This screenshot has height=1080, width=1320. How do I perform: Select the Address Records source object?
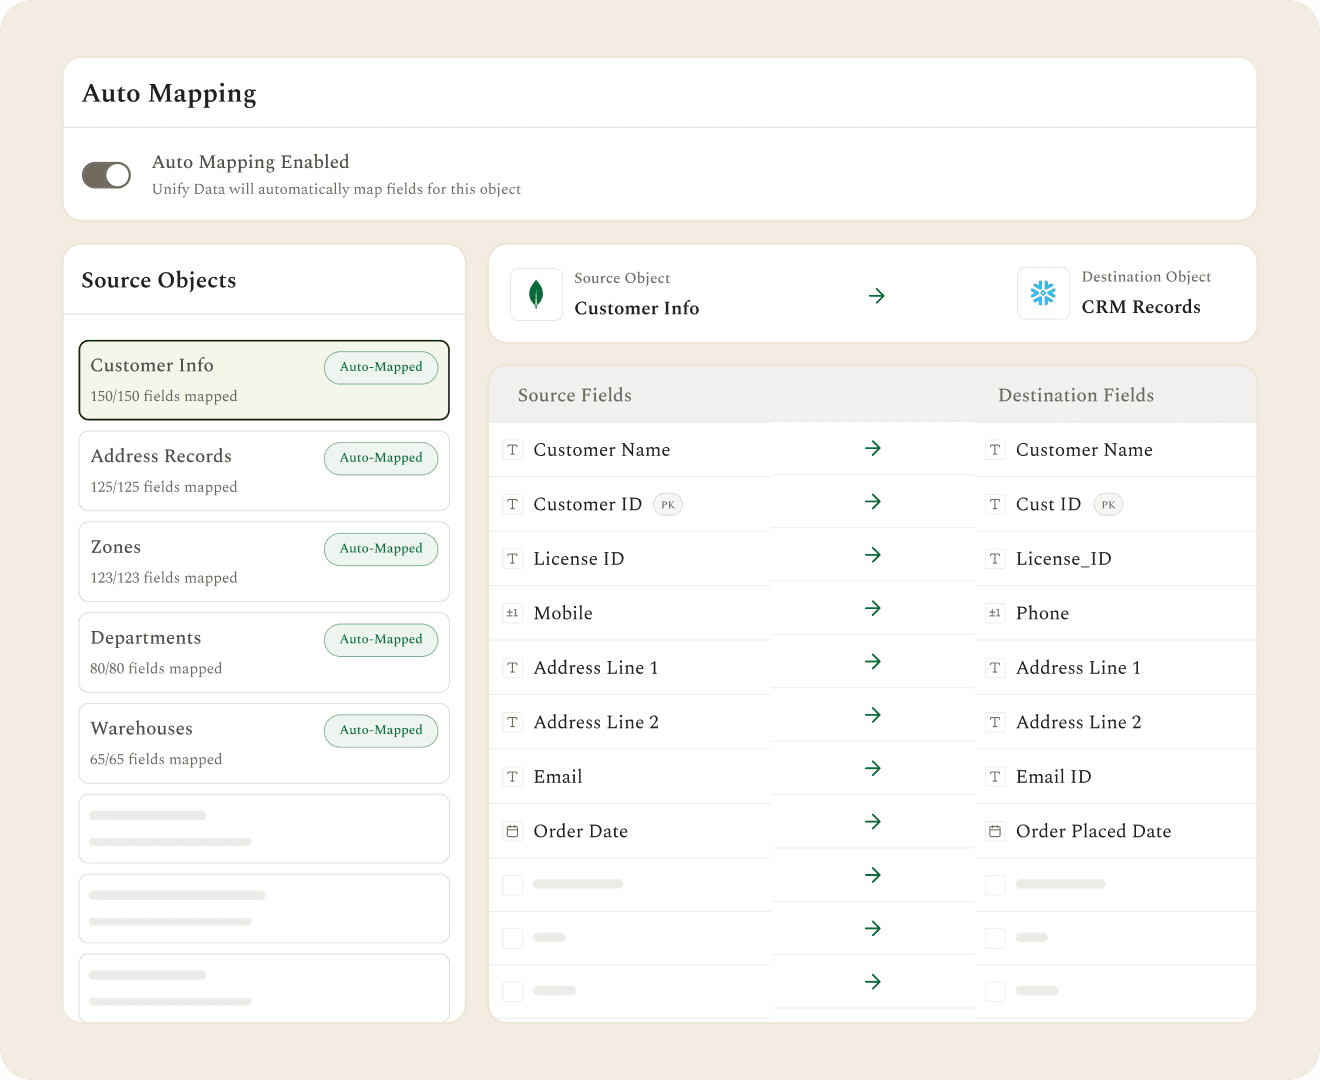264,471
